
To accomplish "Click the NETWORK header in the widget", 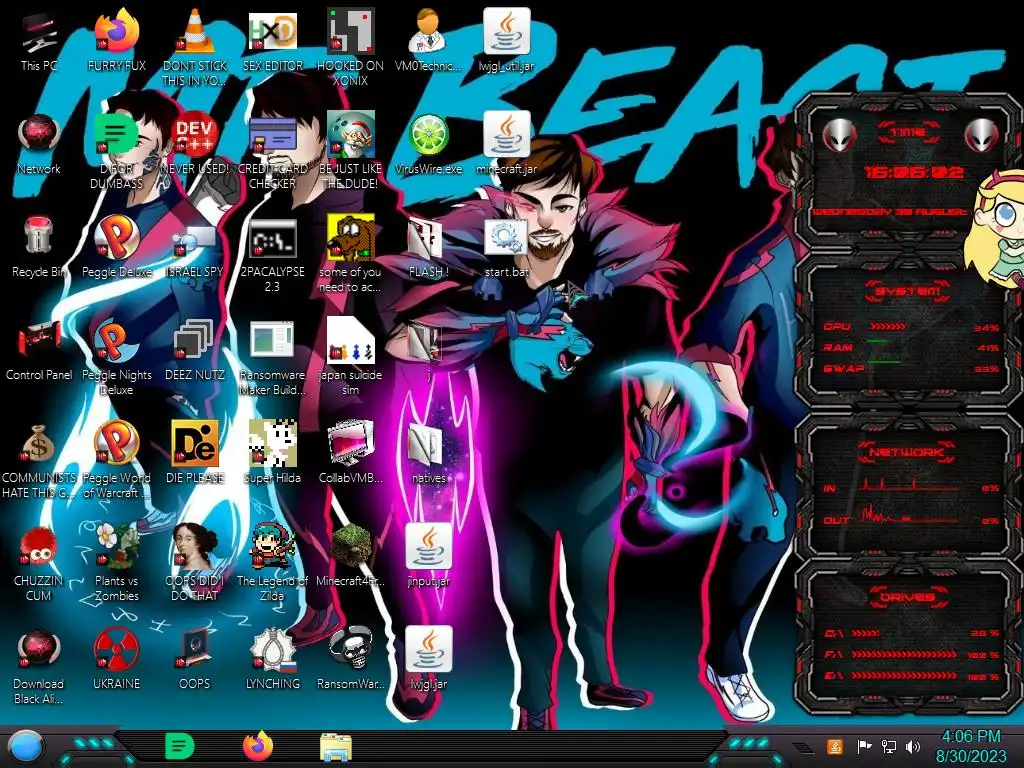I will 908,451.
